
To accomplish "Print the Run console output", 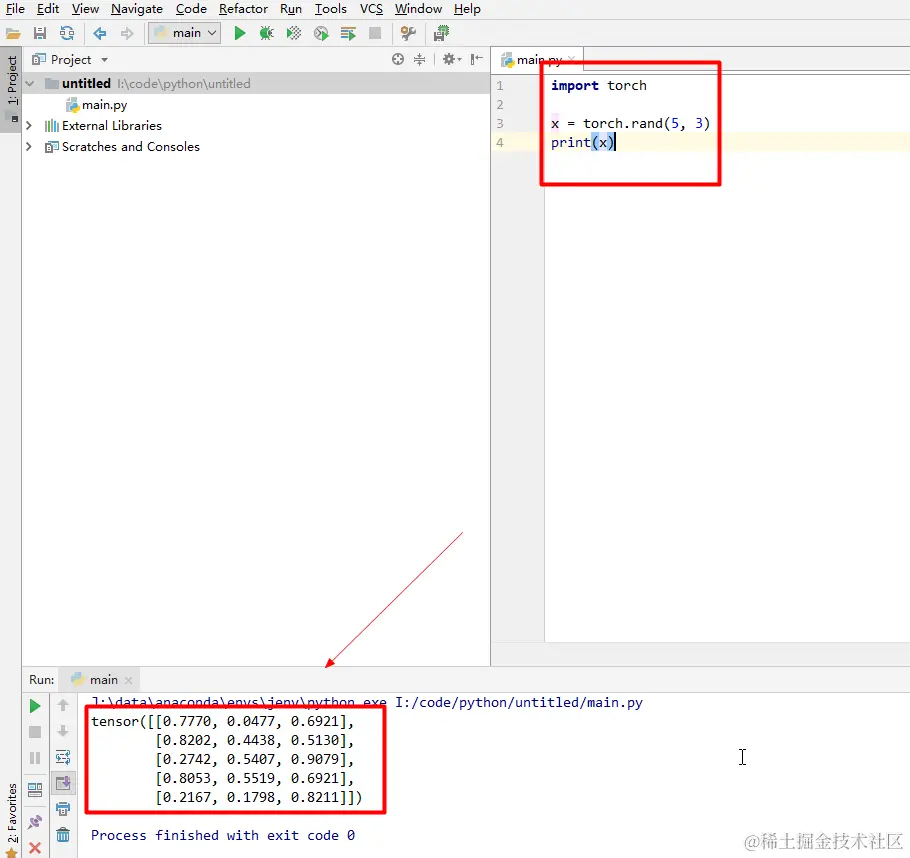I will tap(63, 809).
